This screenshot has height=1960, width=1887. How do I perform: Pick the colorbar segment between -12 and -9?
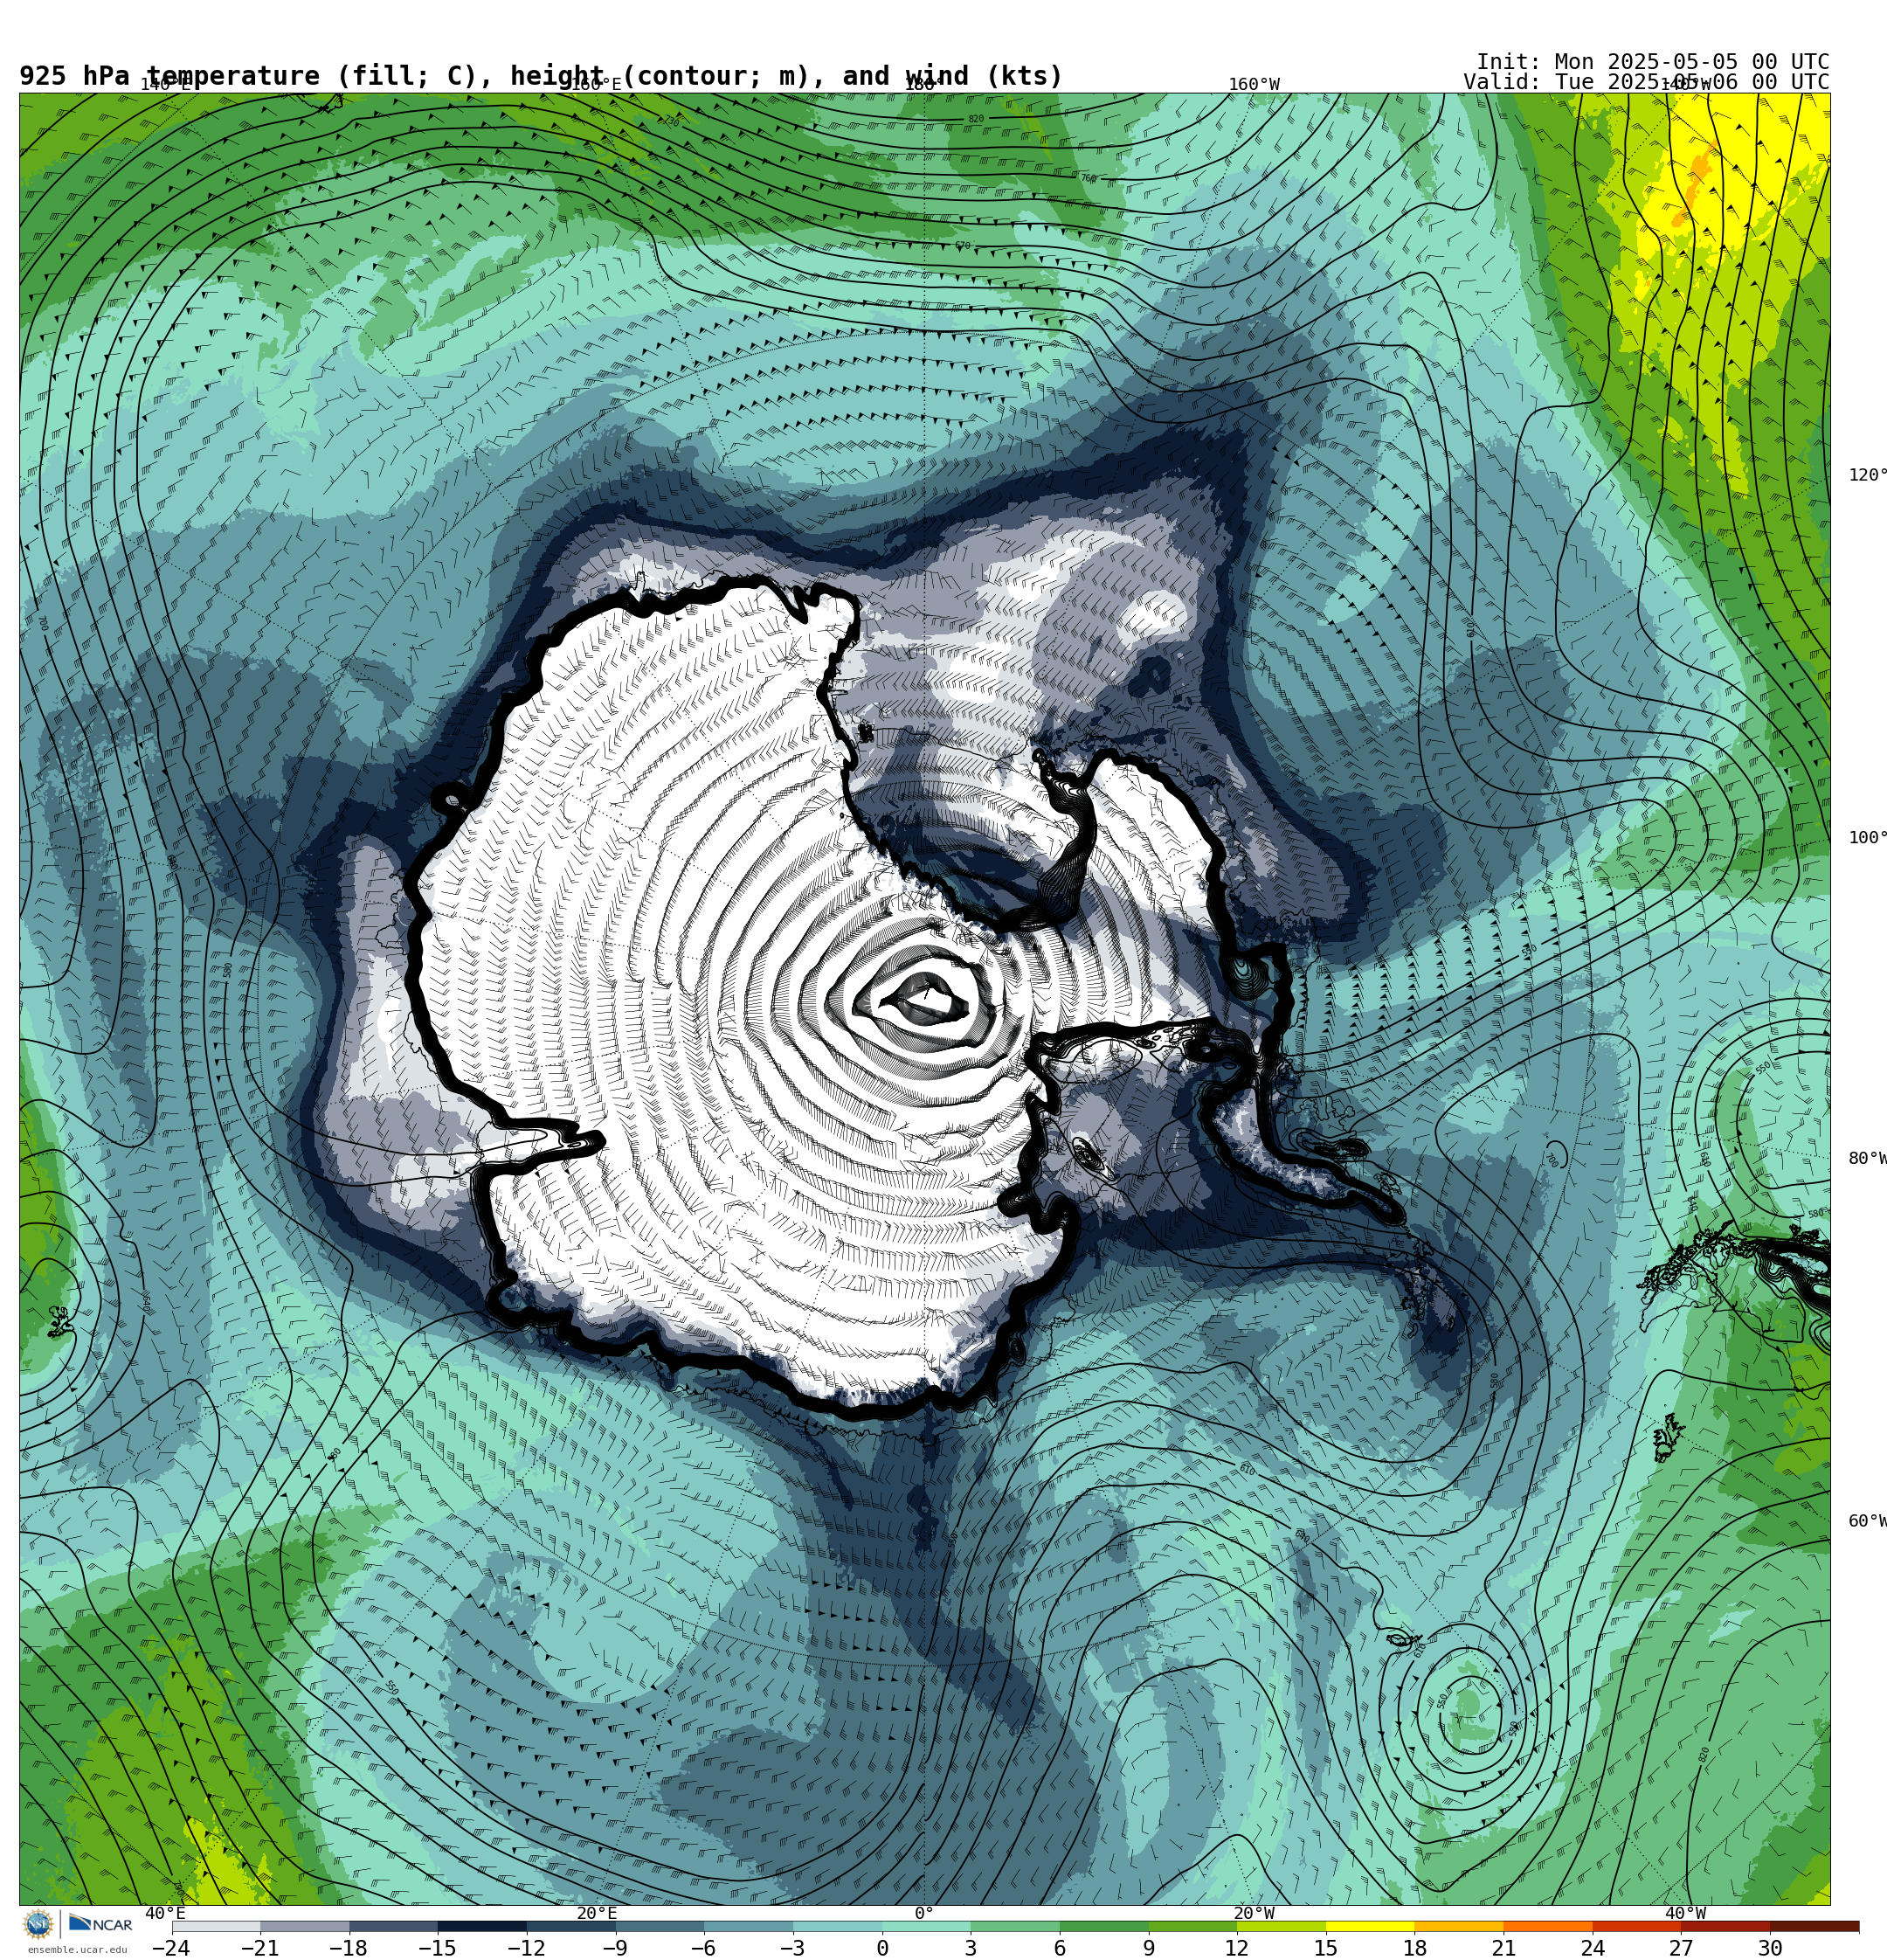point(571,1926)
